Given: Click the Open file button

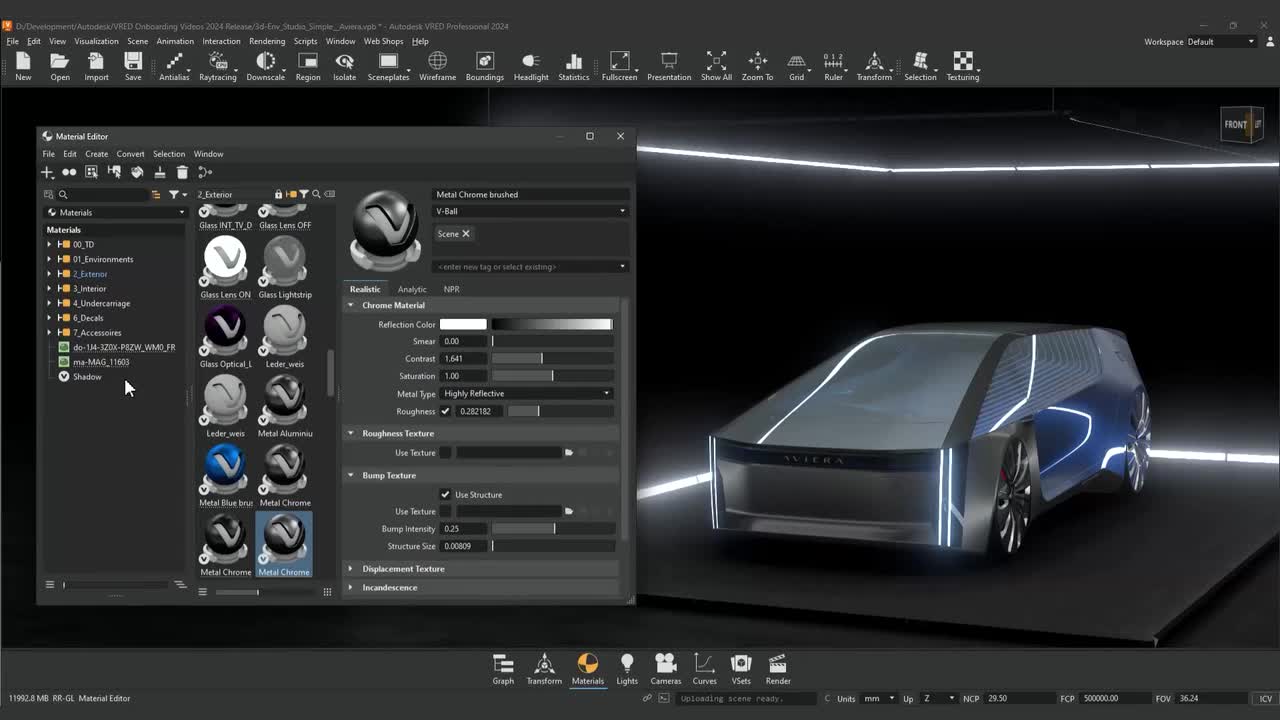Looking at the screenshot, I should coord(60,66).
